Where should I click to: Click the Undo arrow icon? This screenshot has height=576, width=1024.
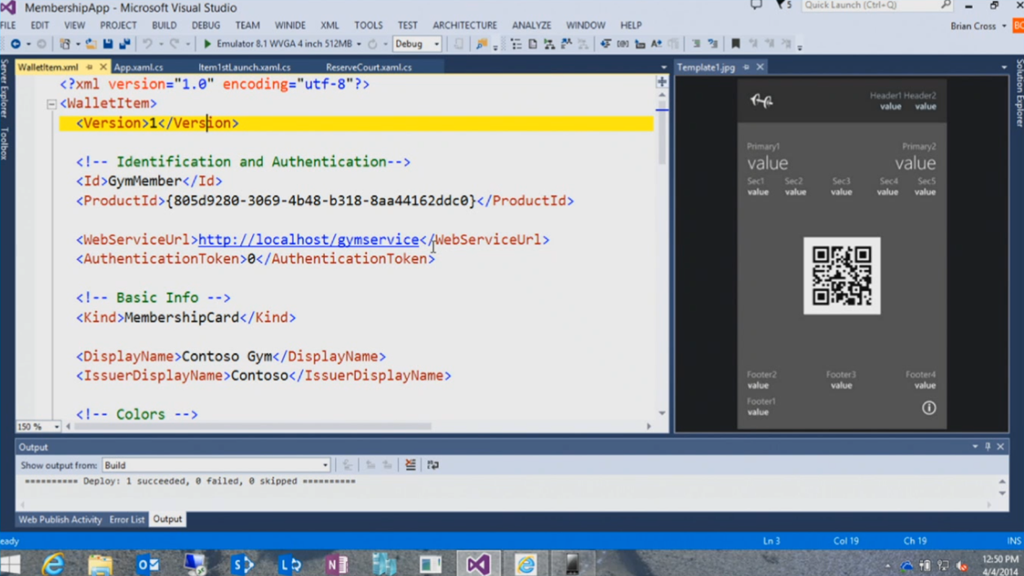click(x=148, y=44)
